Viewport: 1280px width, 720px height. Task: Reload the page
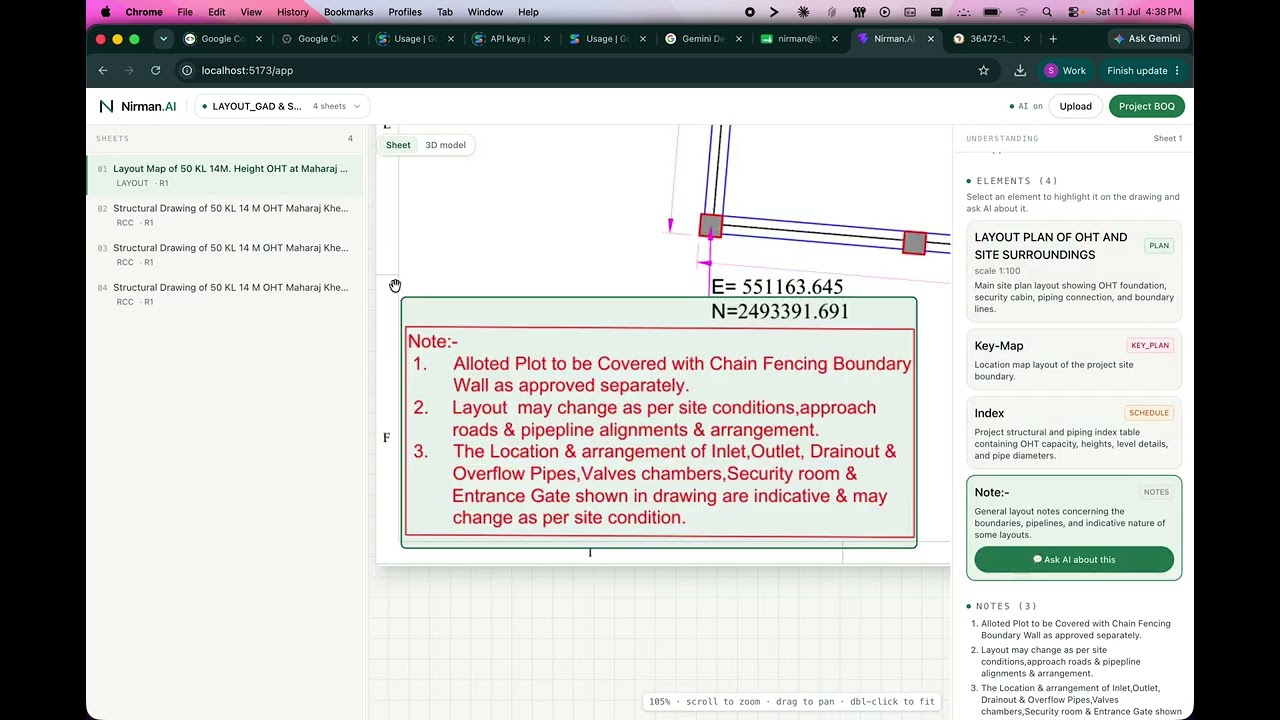(155, 71)
